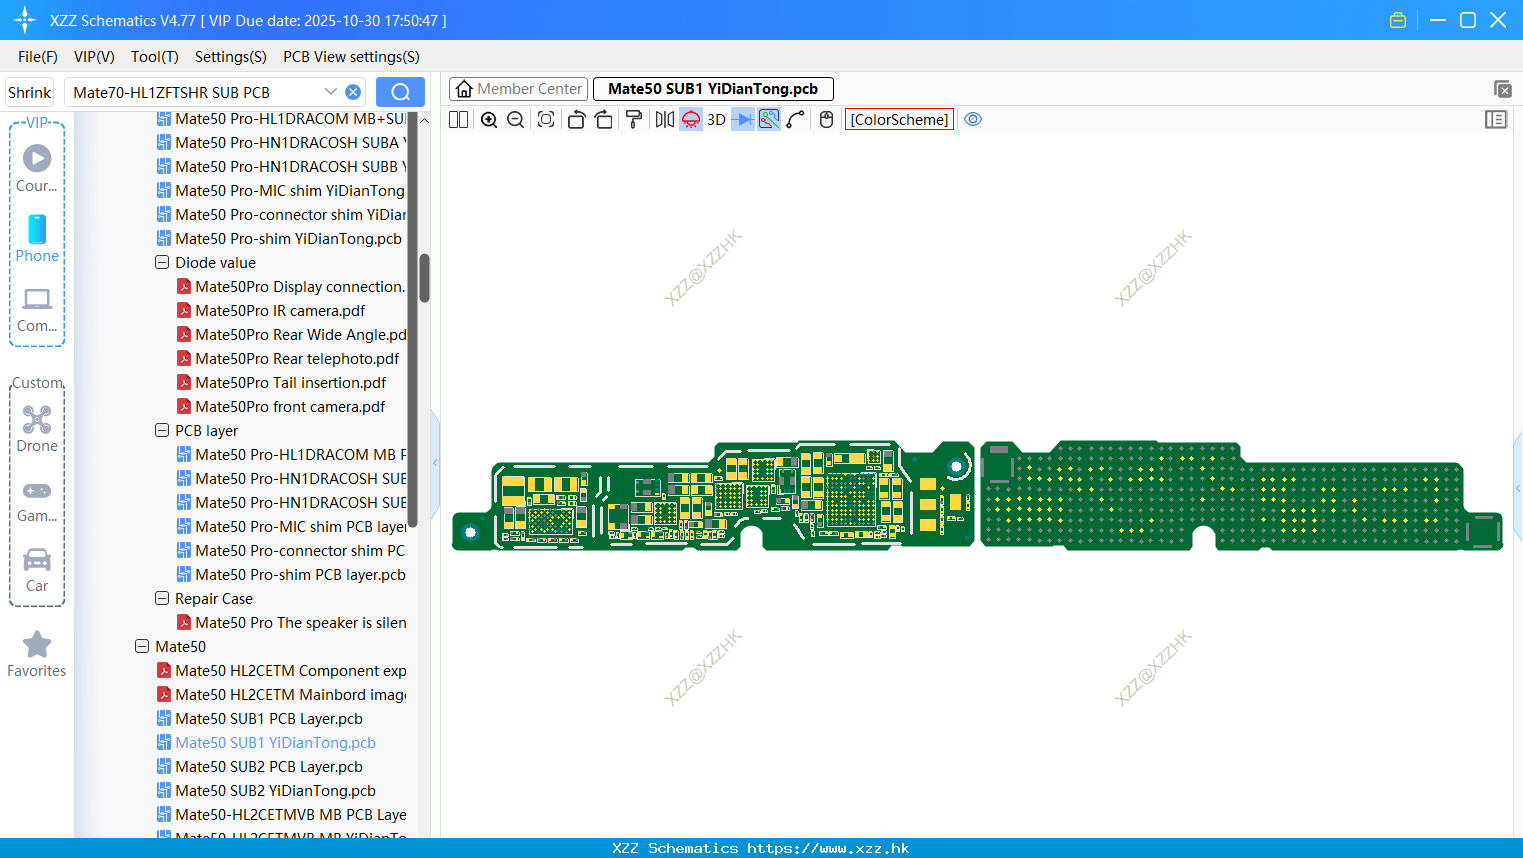This screenshot has width=1523, height=858.
Task: Mirror flip the PCB board
Action: tap(664, 120)
